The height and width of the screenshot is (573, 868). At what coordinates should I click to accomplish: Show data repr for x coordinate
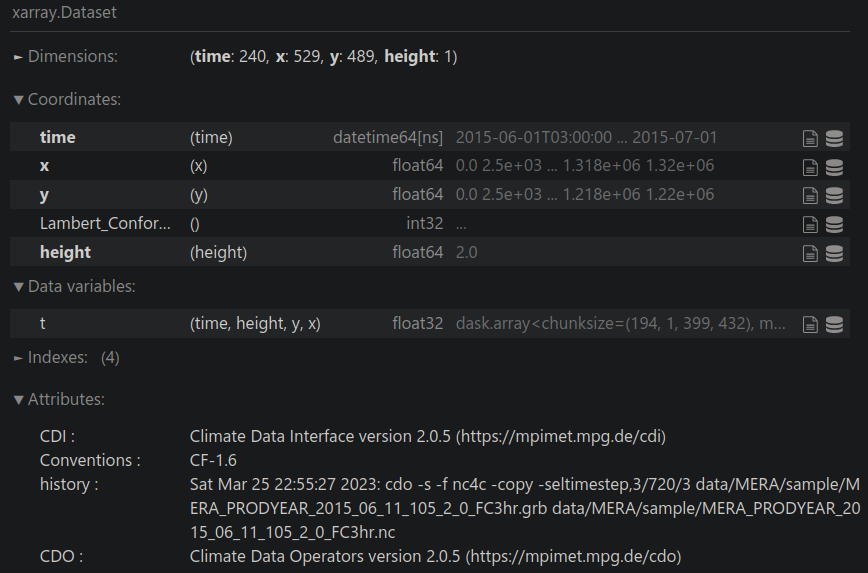833,167
